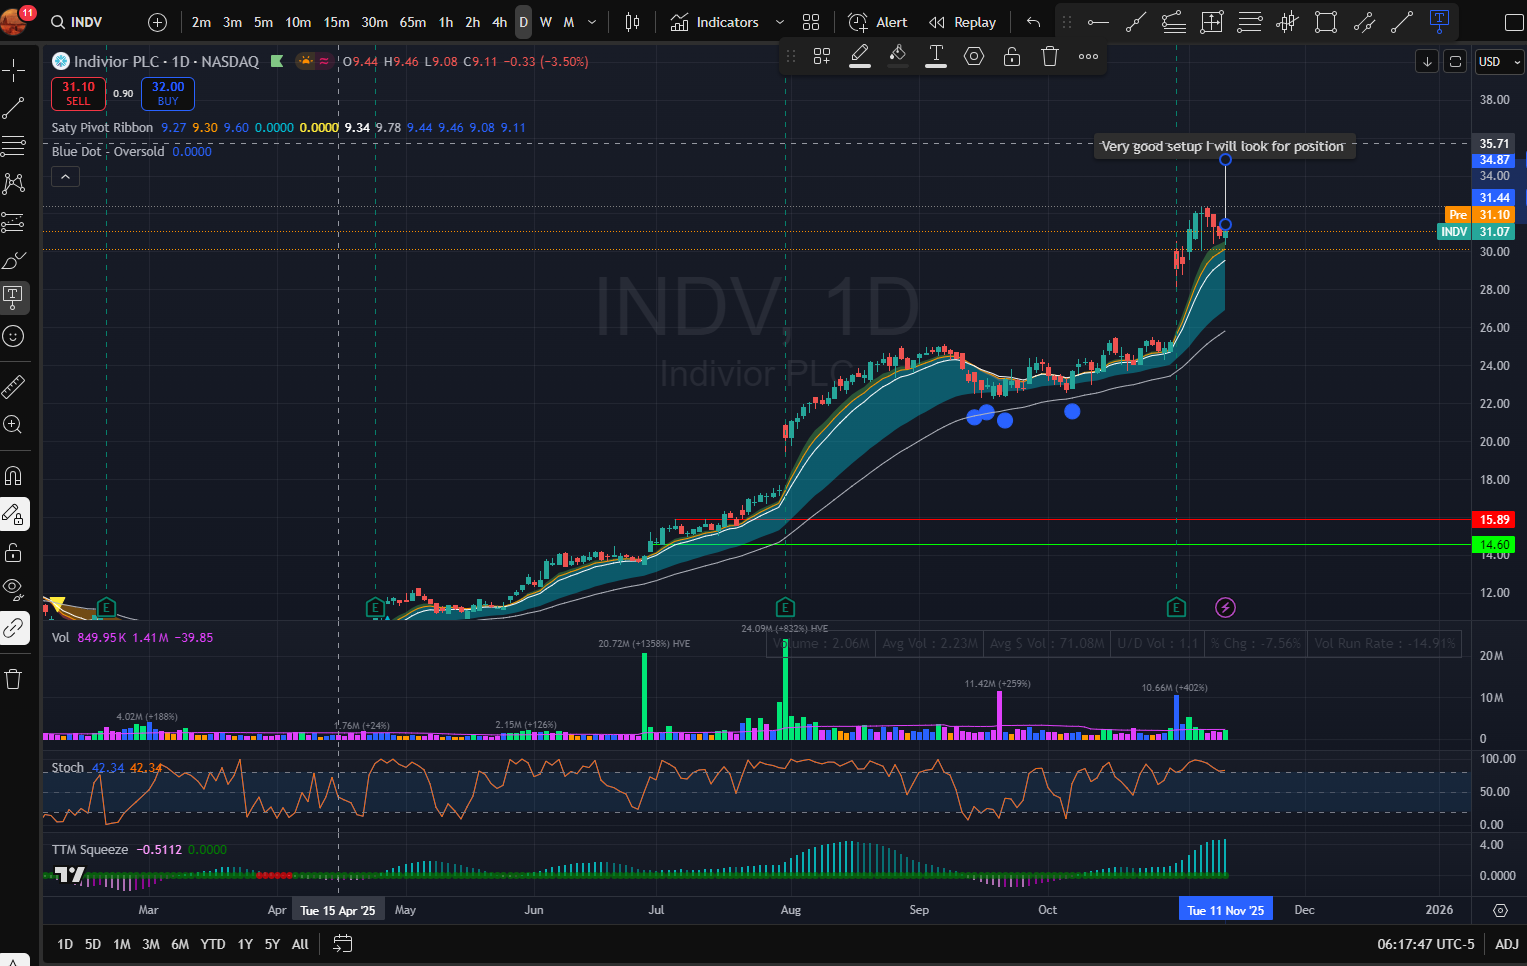
Task: Click the Saty Pivot Ribbon indicator label
Action: tap(102, 128)
